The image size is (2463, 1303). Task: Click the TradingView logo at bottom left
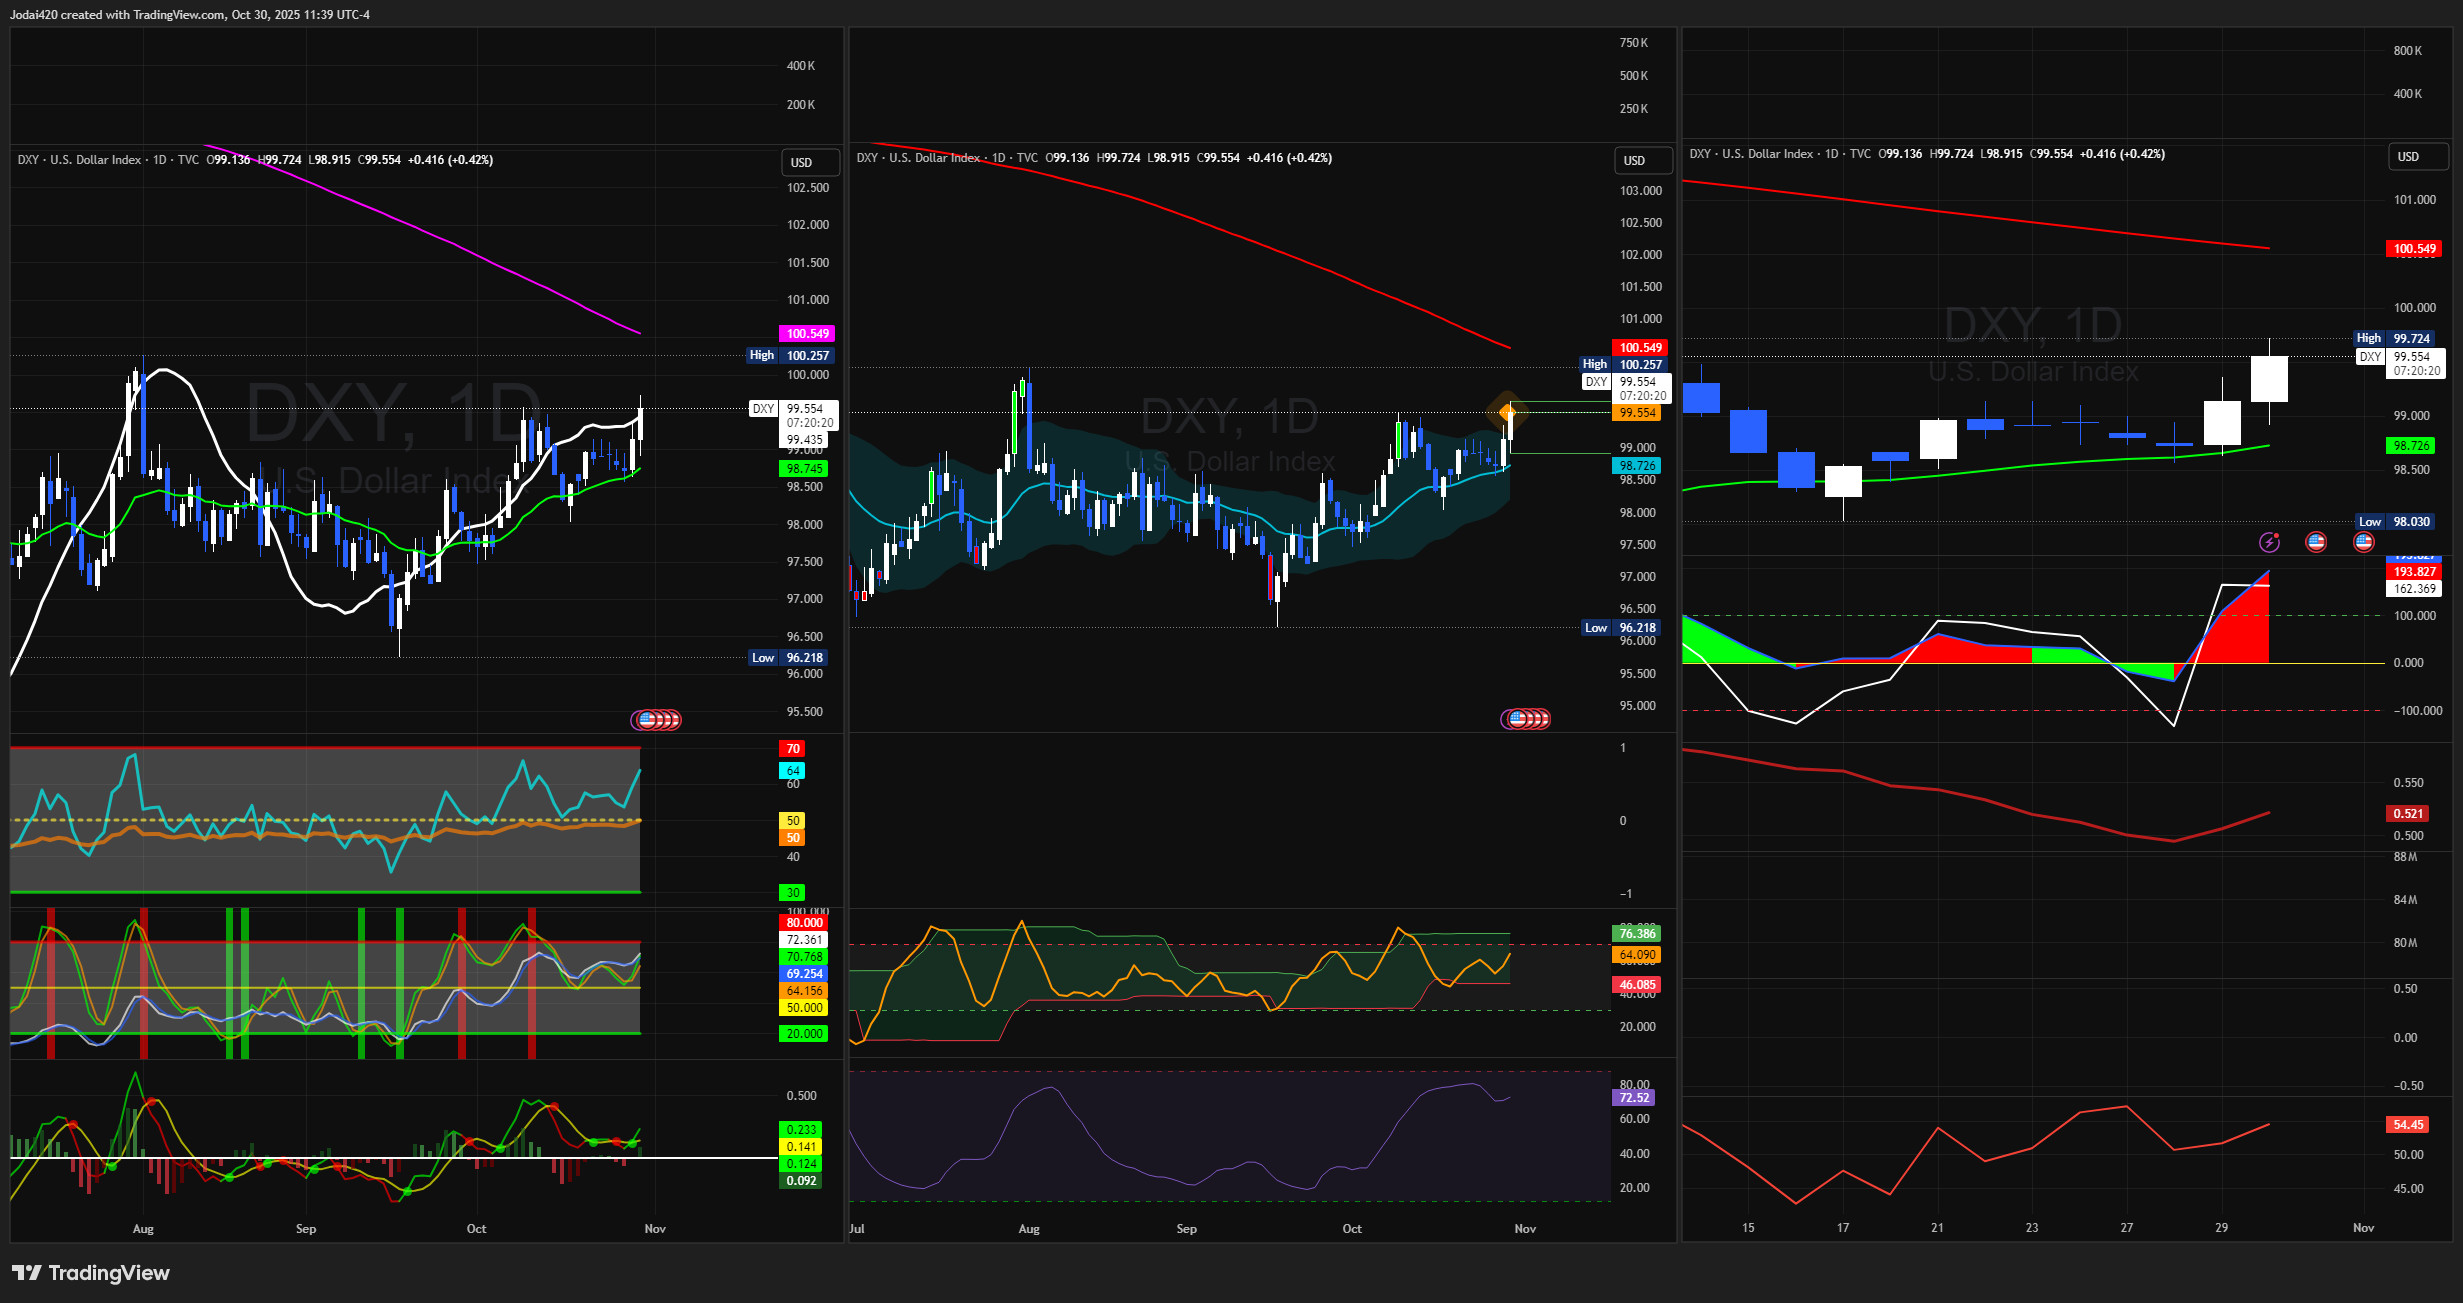tap(91, 1272)
